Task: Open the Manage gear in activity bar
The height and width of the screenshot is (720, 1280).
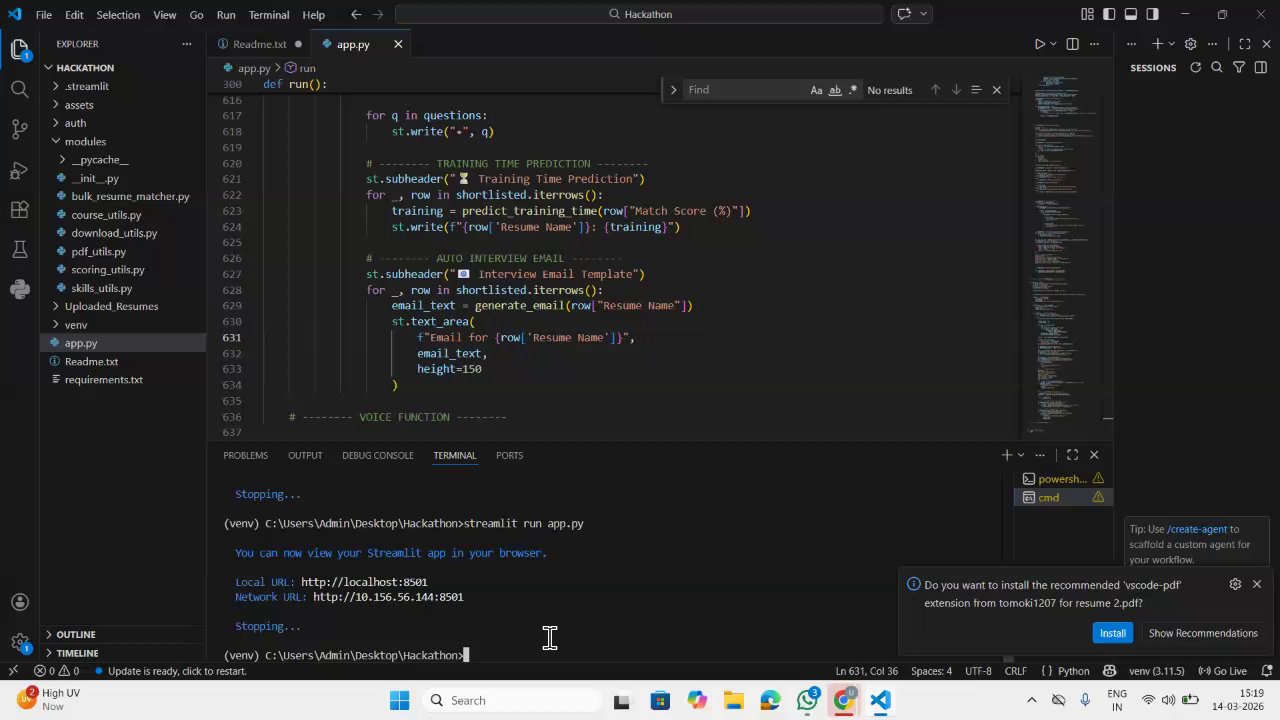Action: (19, 642)
